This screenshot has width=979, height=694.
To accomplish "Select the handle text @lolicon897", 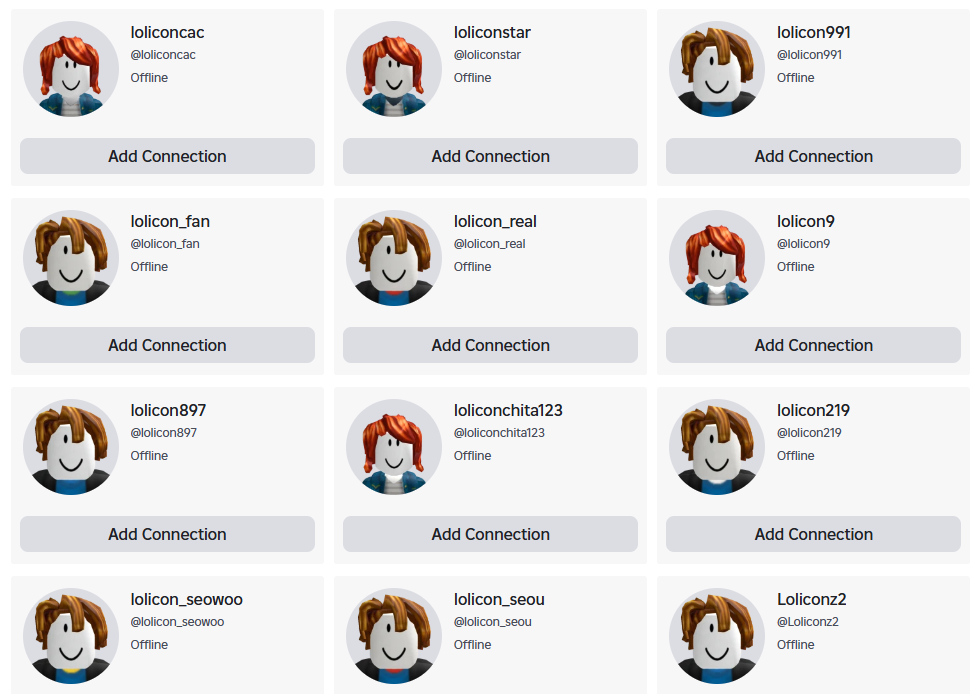I will (164, 433).
